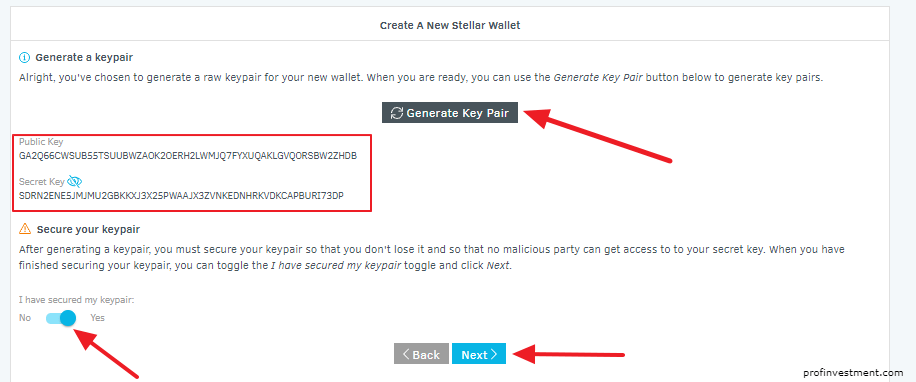The image size is (916, 382).
Task: Click the warning triangle beside Secure your keypair
Action: click(x=25, y=228)
